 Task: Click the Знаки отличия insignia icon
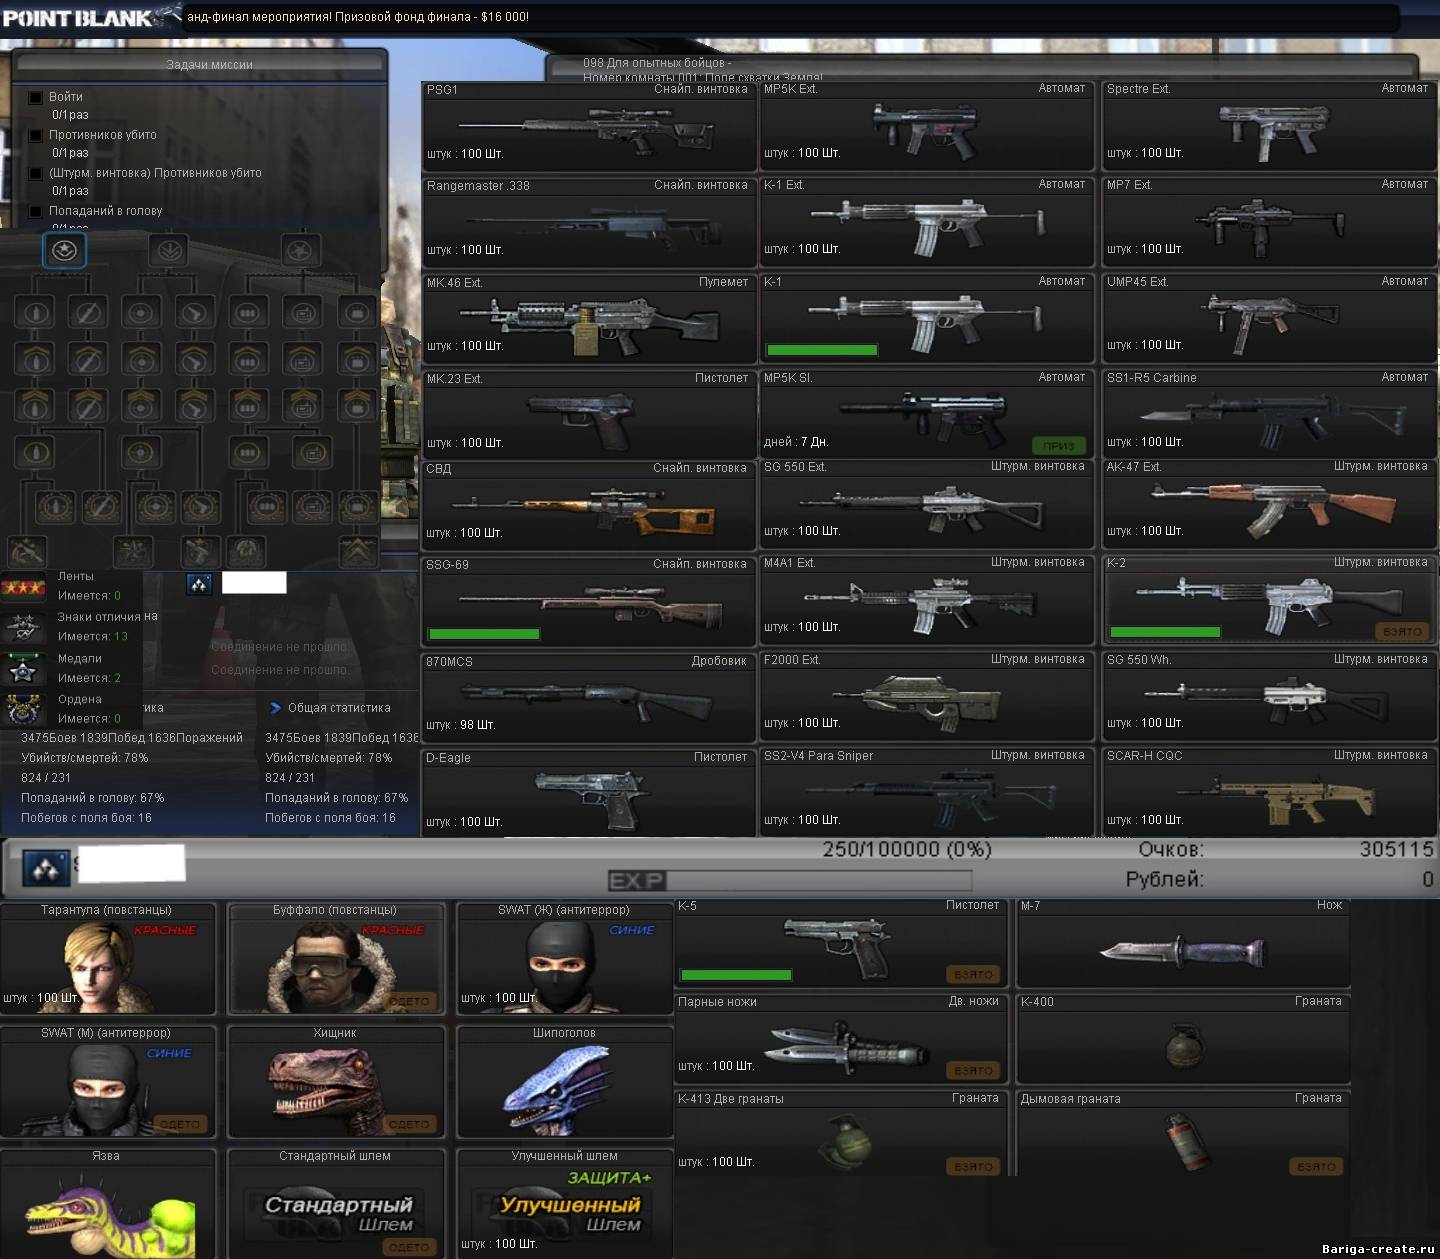(23, 627)
